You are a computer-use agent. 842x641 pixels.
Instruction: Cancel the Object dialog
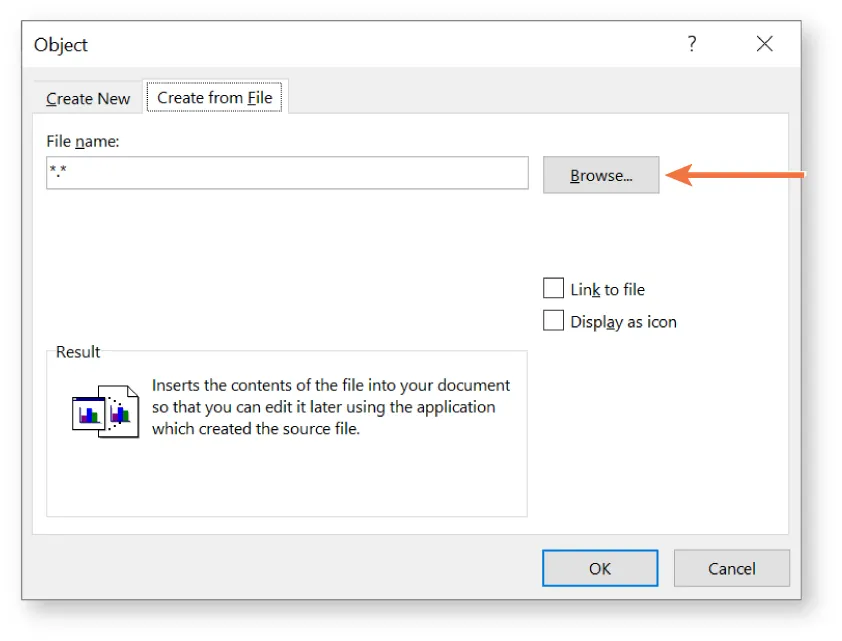pyautogui.click(x=732, y=568)
